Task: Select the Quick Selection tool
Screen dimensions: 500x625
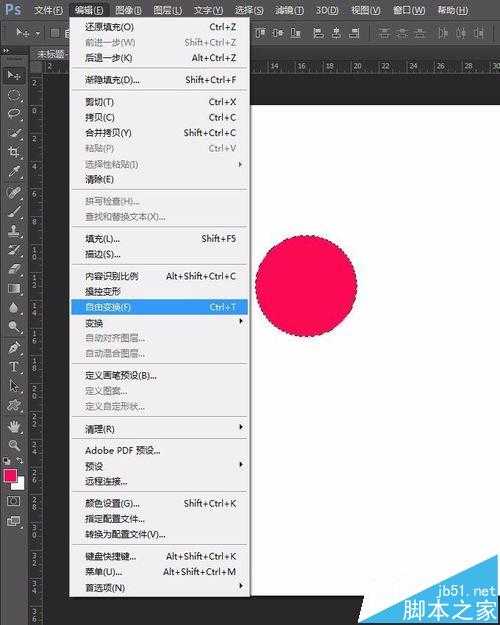Action: click(14, 133)
